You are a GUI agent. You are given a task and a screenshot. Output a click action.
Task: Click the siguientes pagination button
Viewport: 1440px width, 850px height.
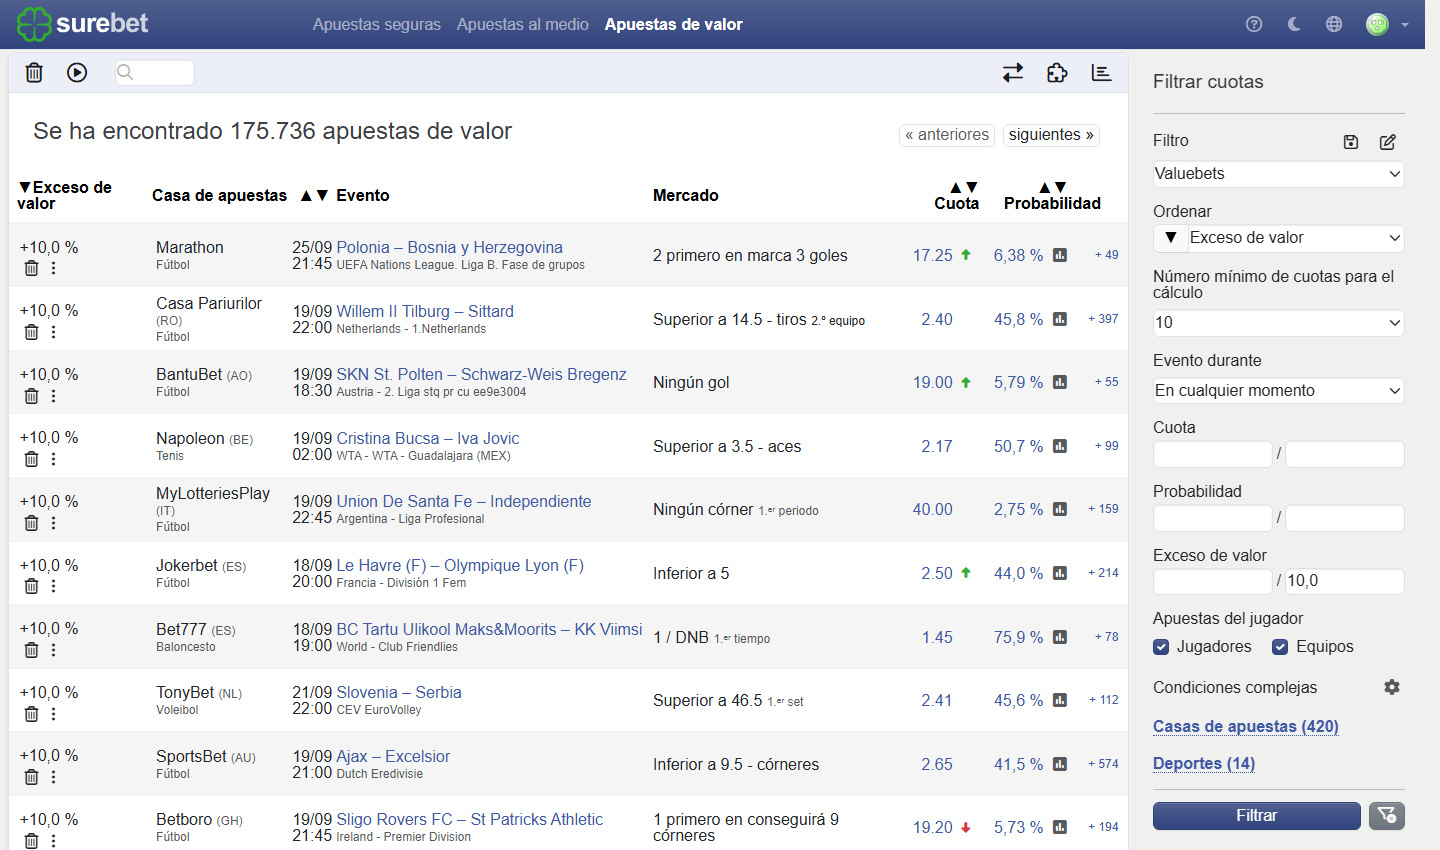(1051, 135)
